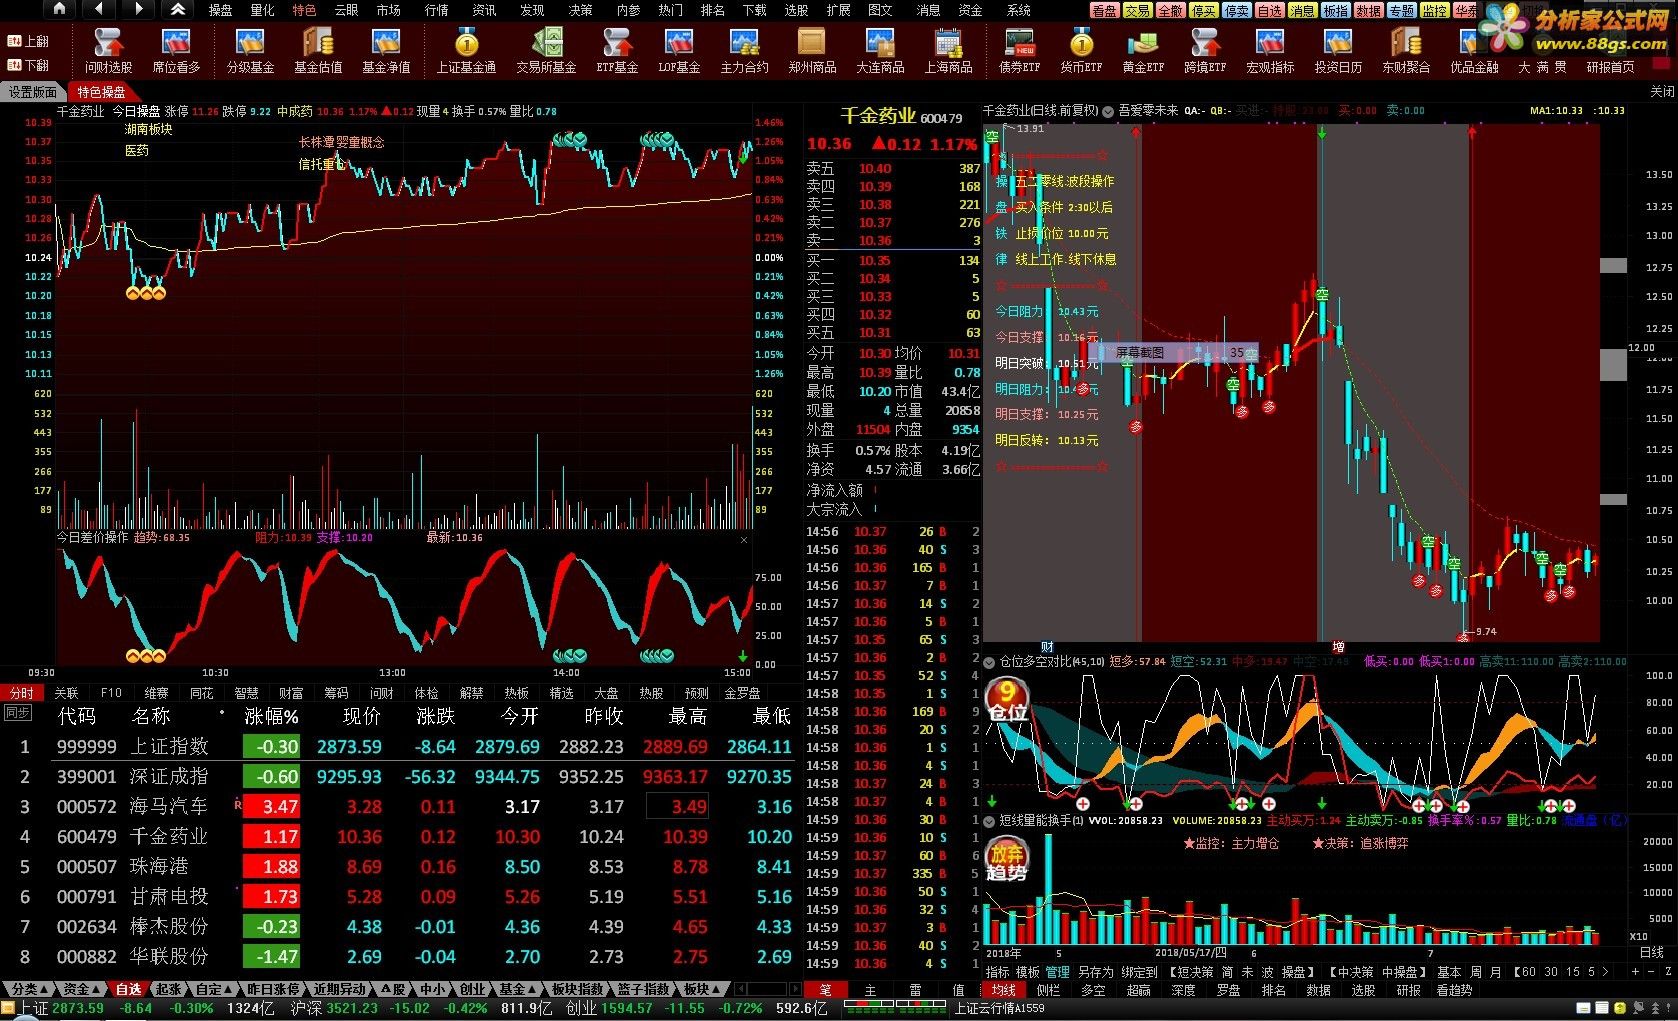Image resolution: width=1678 pixels, height=1021 pixels.
Task: Toggle the 看盘 button in top strip
Action: coord(1104,10)
